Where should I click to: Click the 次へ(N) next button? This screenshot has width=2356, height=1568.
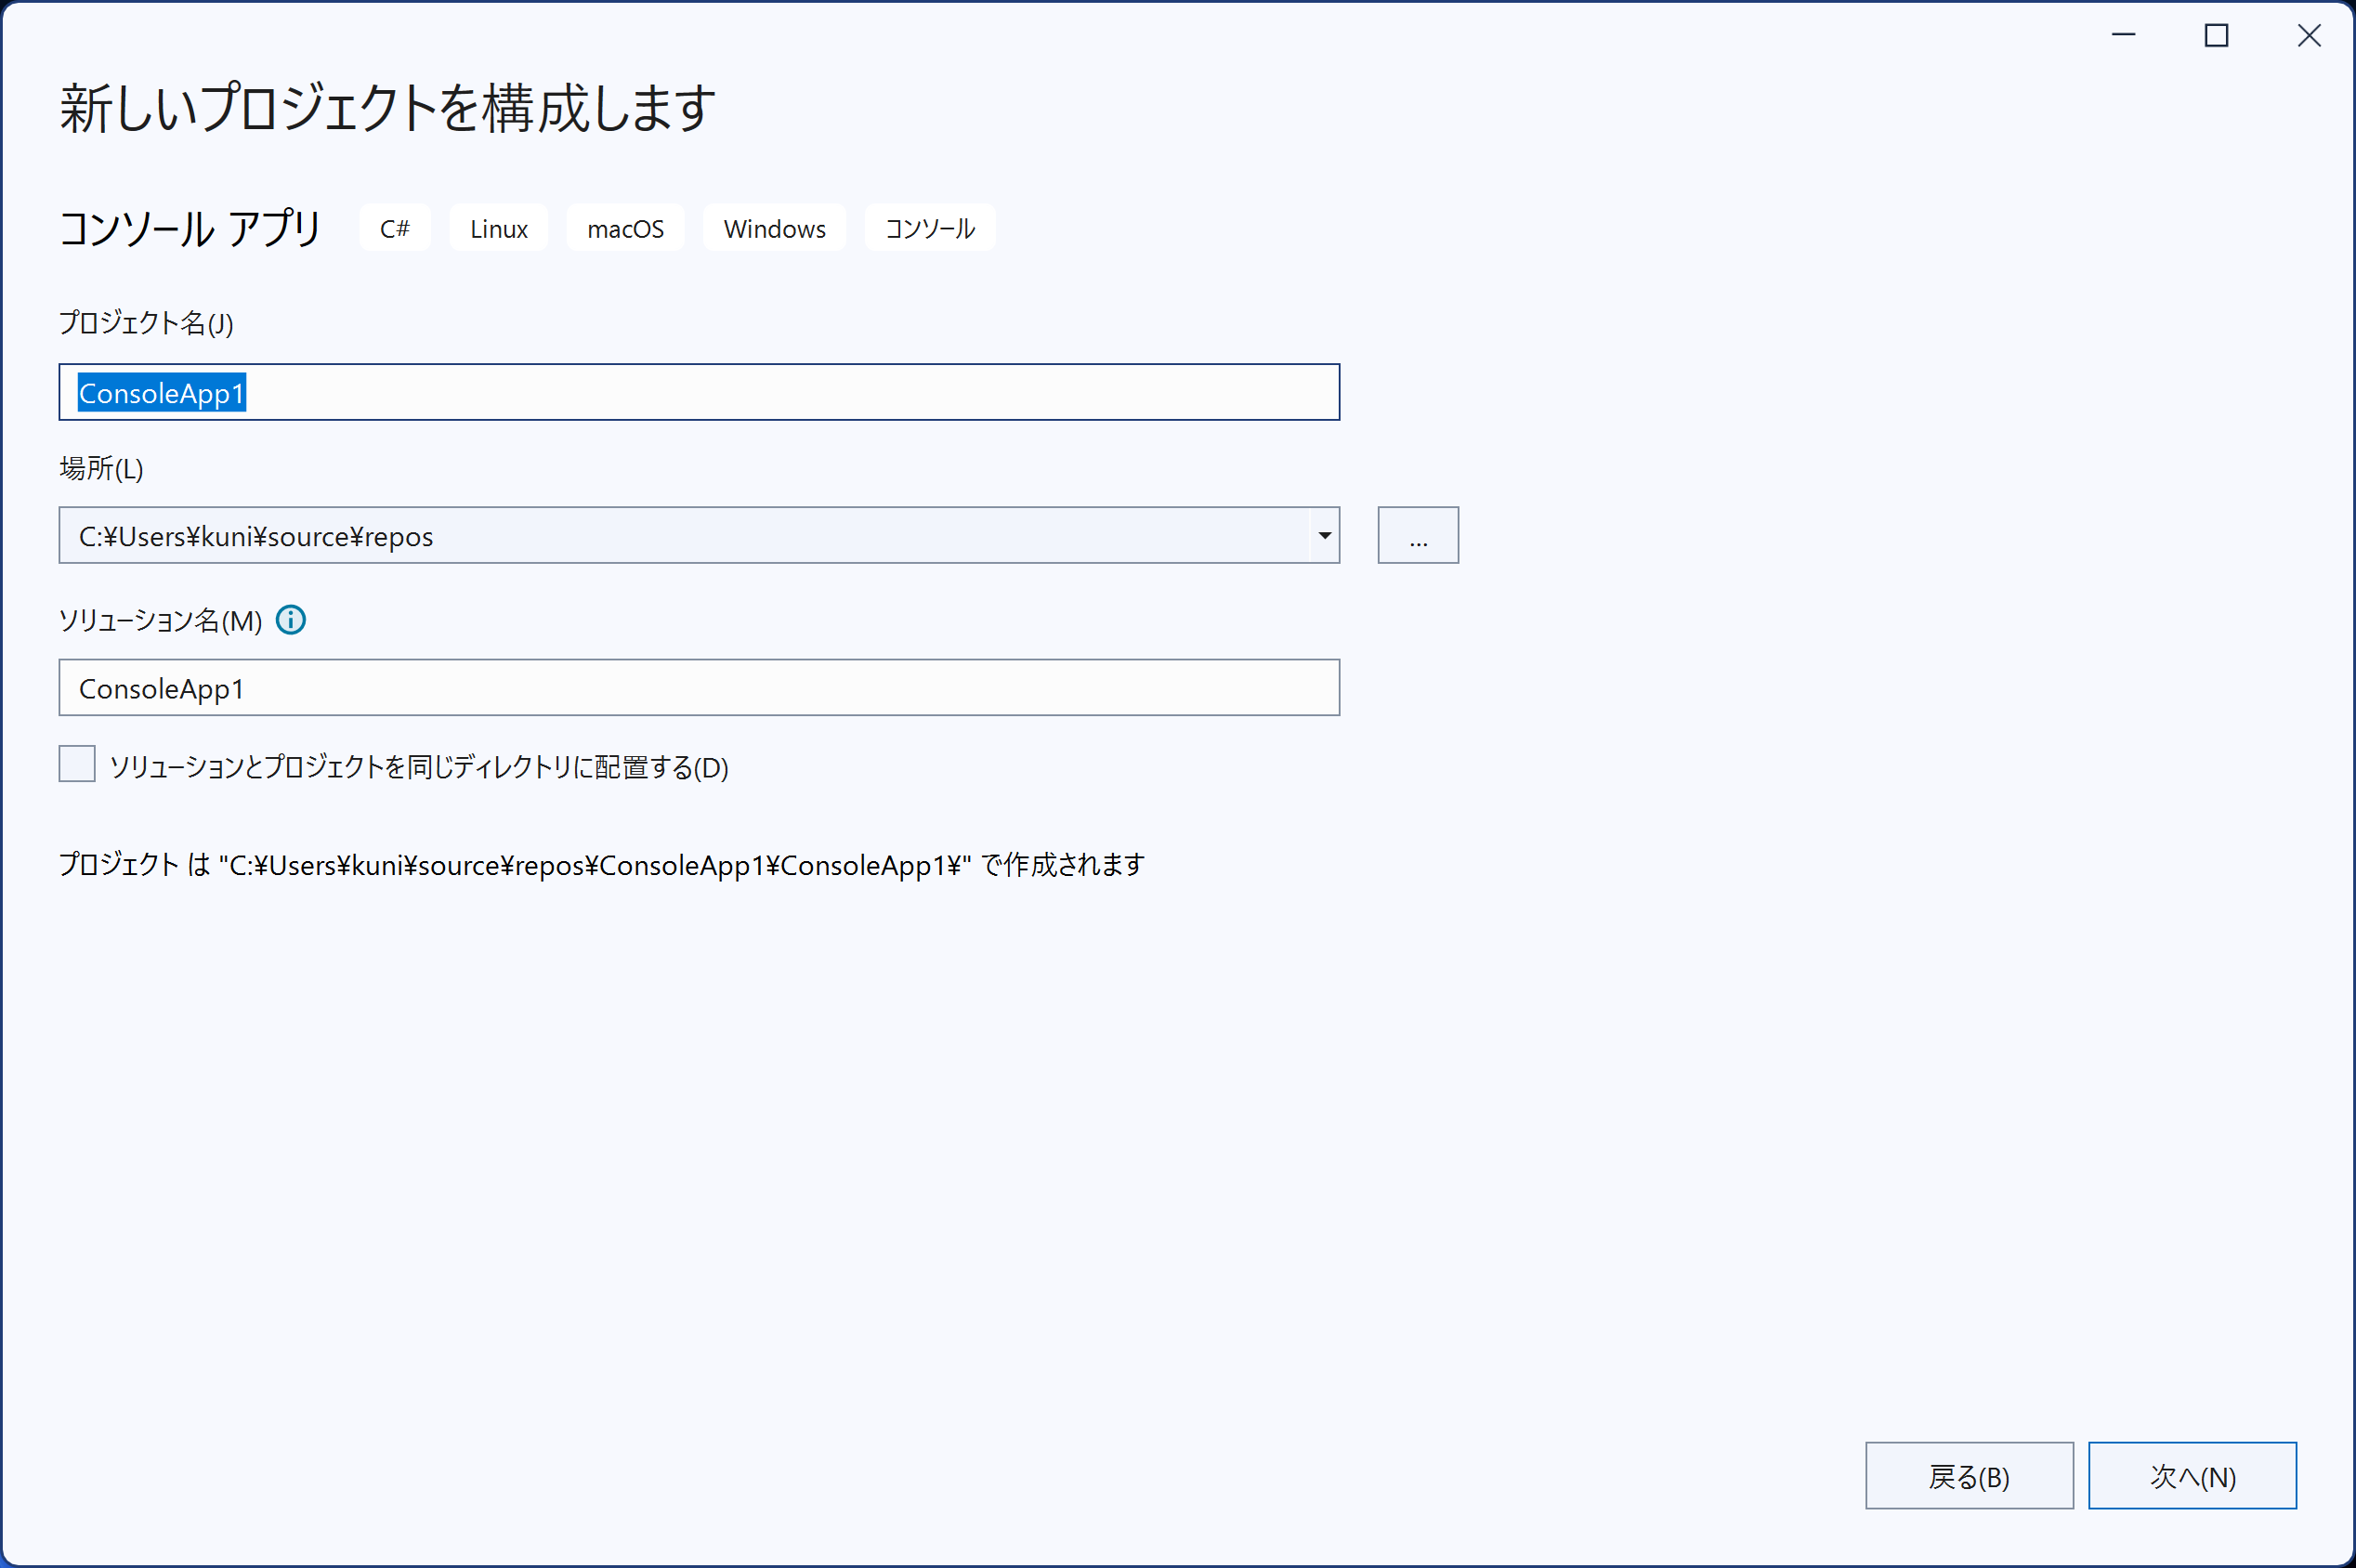tap(2192, 1476)
